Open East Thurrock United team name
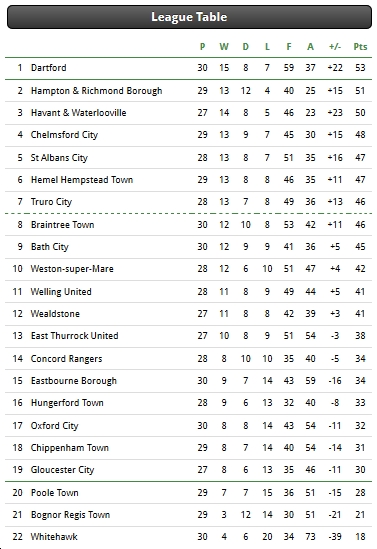377x549 pixels. [x=75, y=336]
